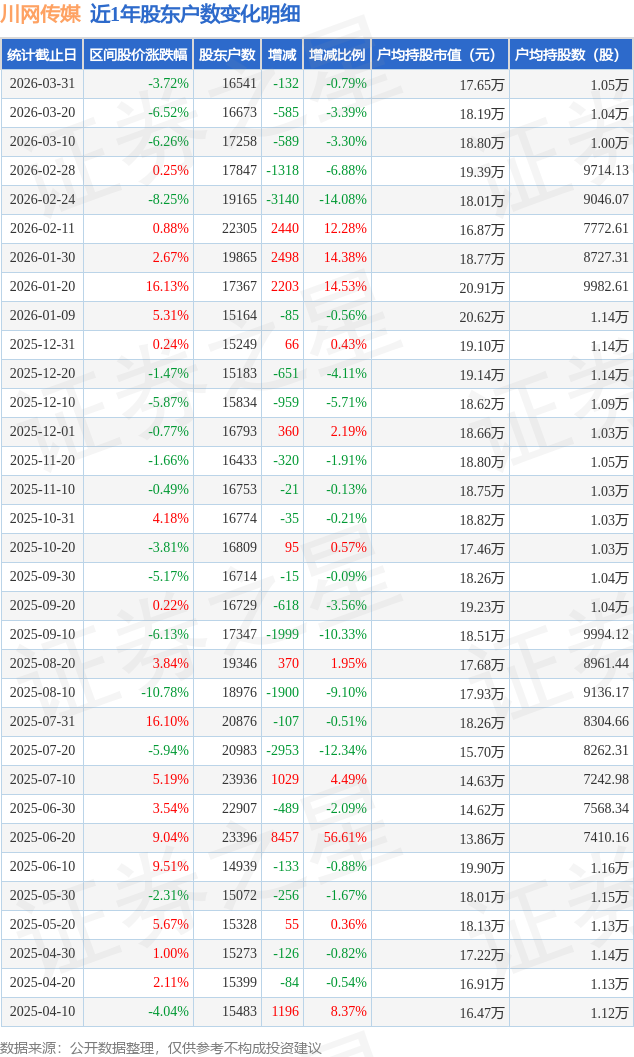The image size is (634, 1057).
Task: Click the -10.78% price change cell
Action: [164, 693]
